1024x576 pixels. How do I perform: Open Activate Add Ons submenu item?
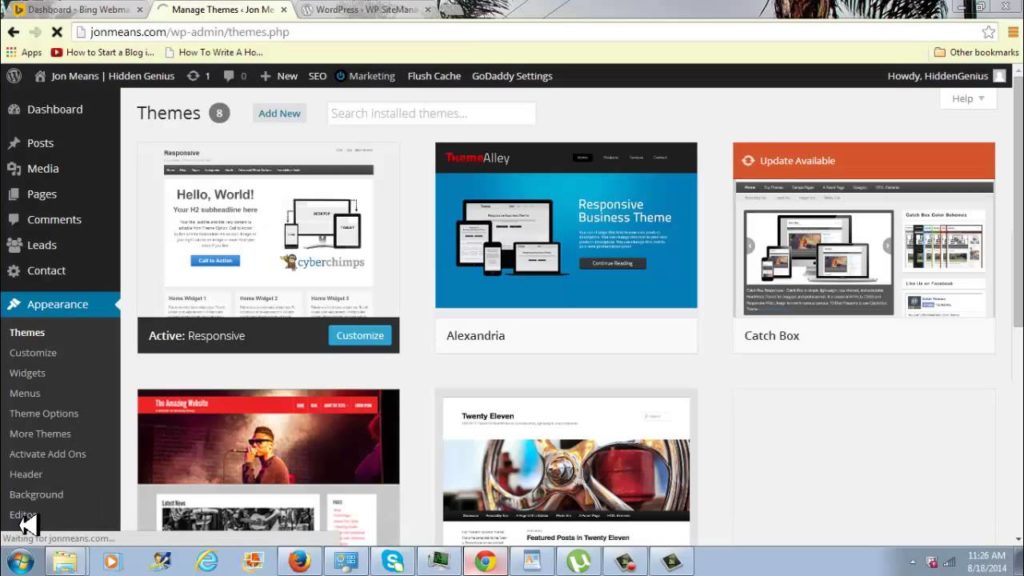47,454
